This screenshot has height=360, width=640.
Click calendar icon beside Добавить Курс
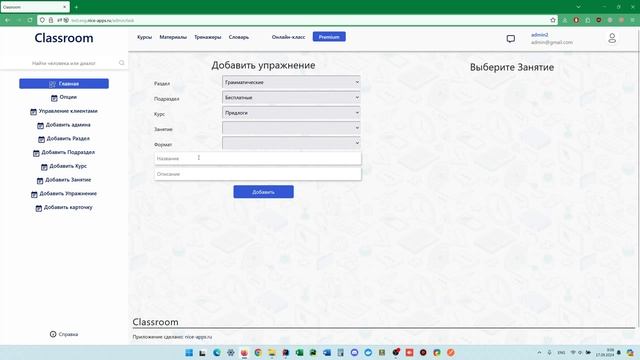[44, 167]
